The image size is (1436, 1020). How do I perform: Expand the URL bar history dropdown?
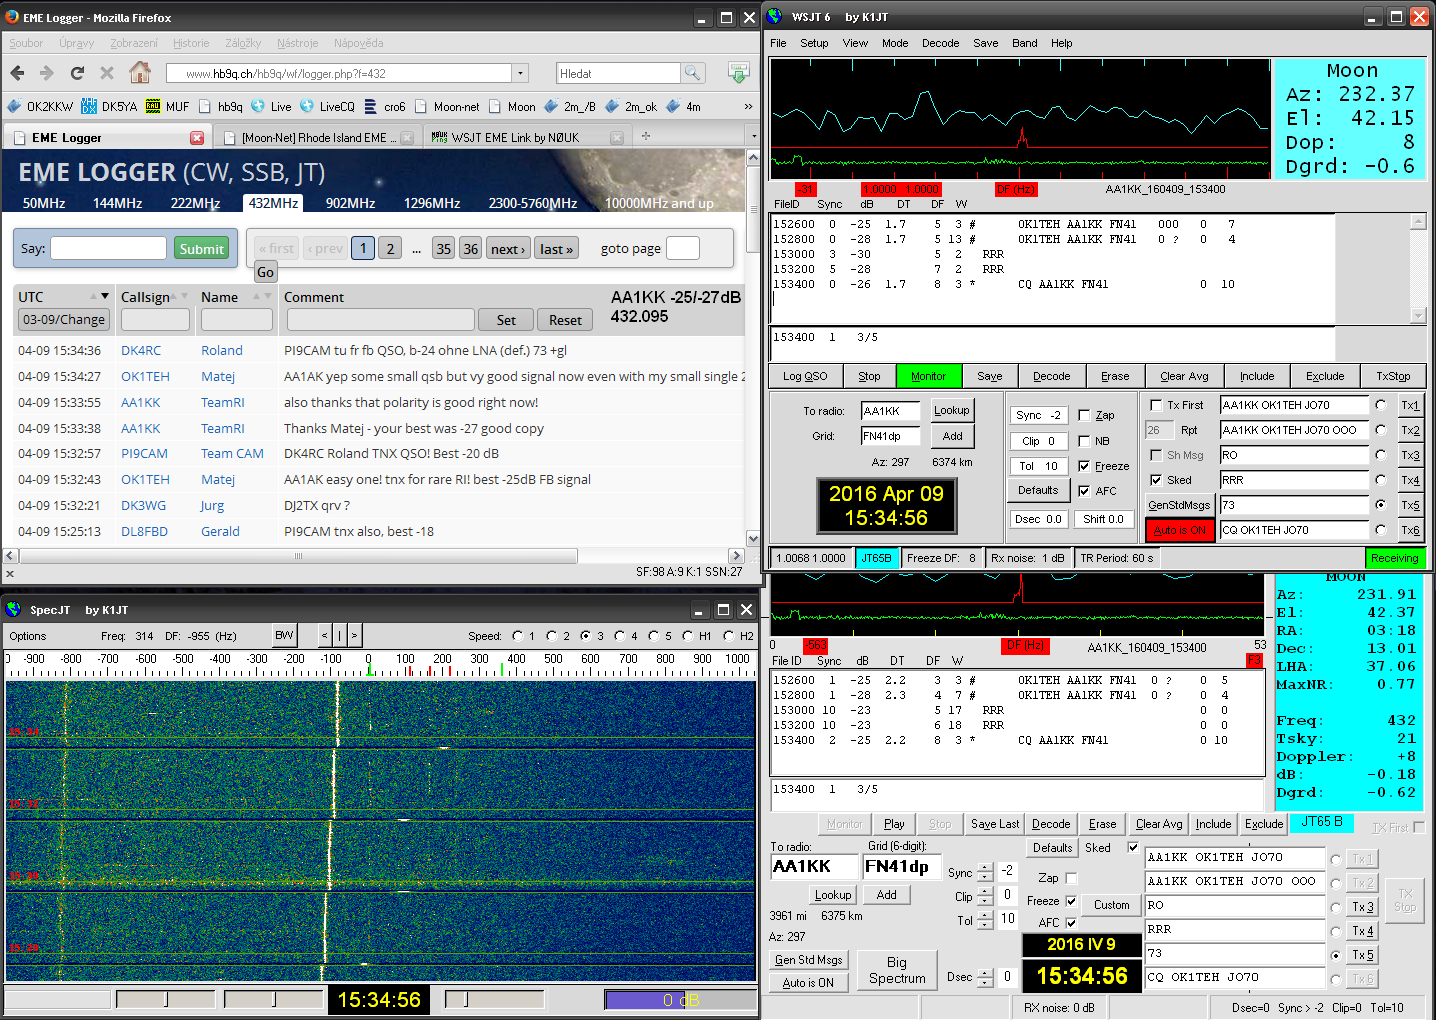520,73
